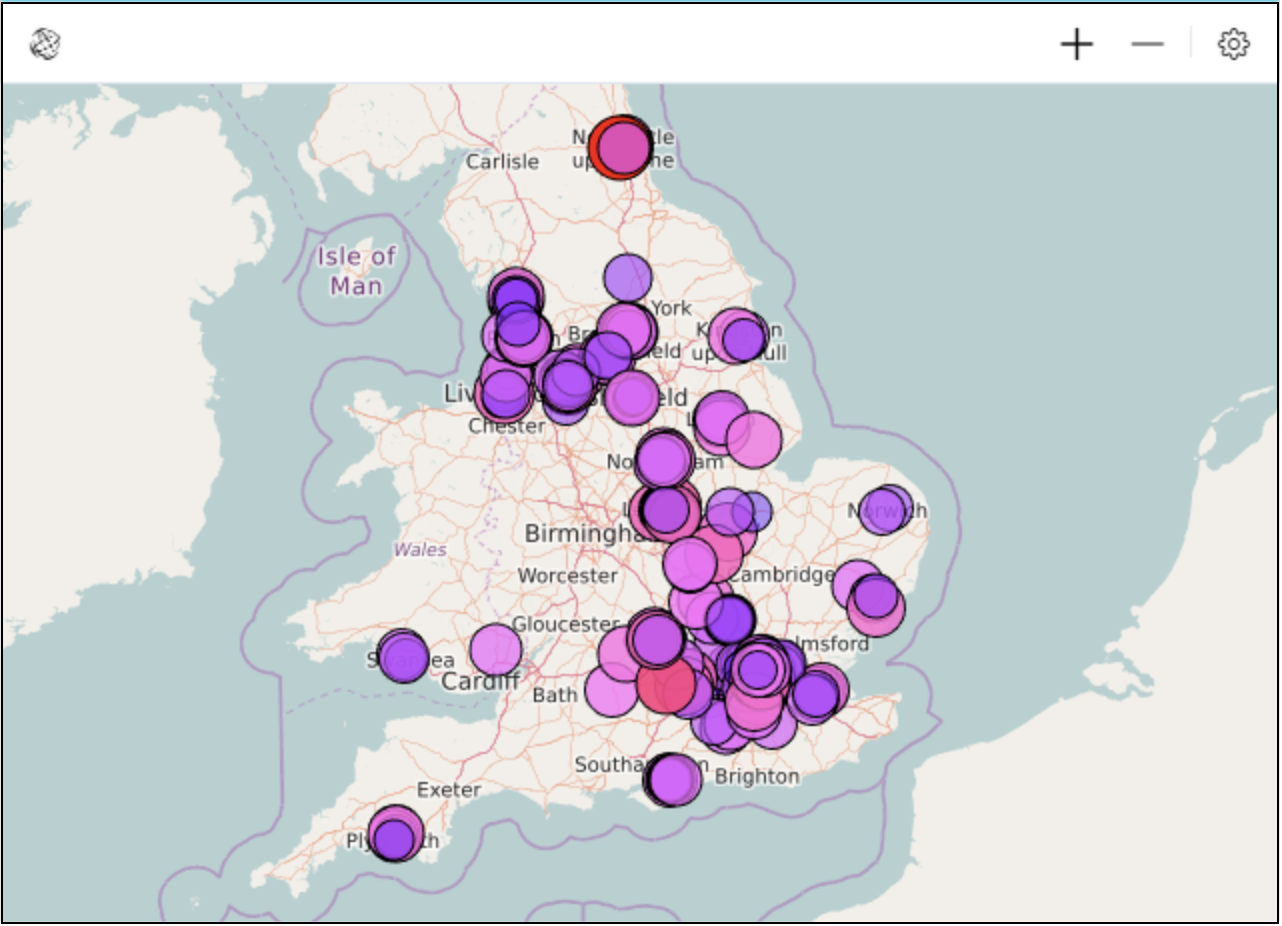Image resolution: width=1282 pixels, height=926 pixels.
Task: Zoom in with the plus icon
Action: pyautogui.click(x=1076, y=44)
